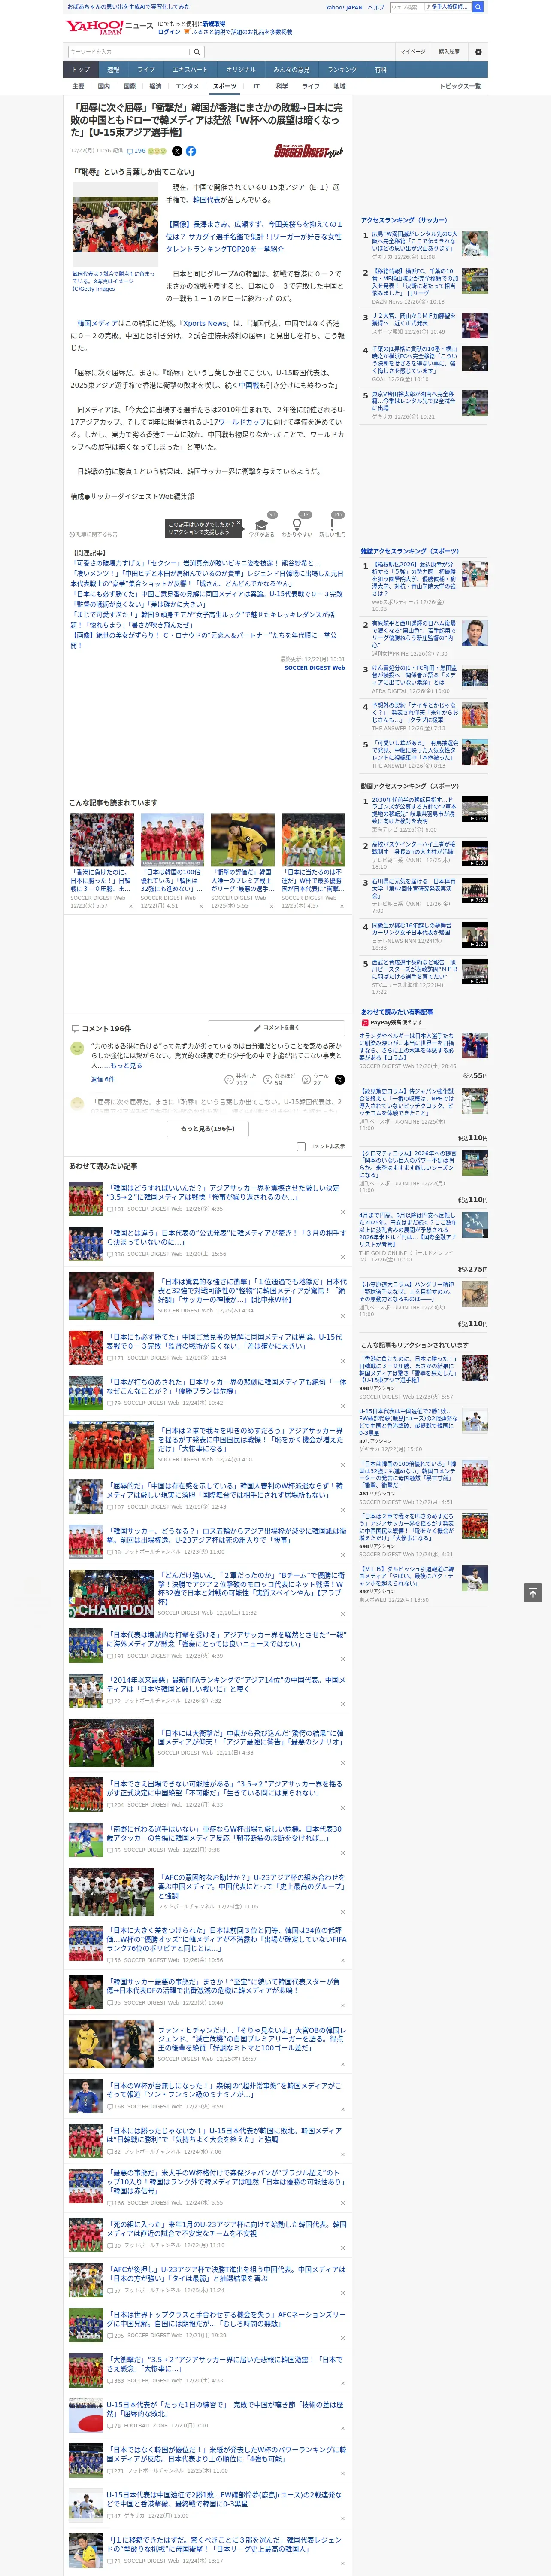Open the みんなの意見 tab
The image size is (551, 2576).
tap(291, 69)
